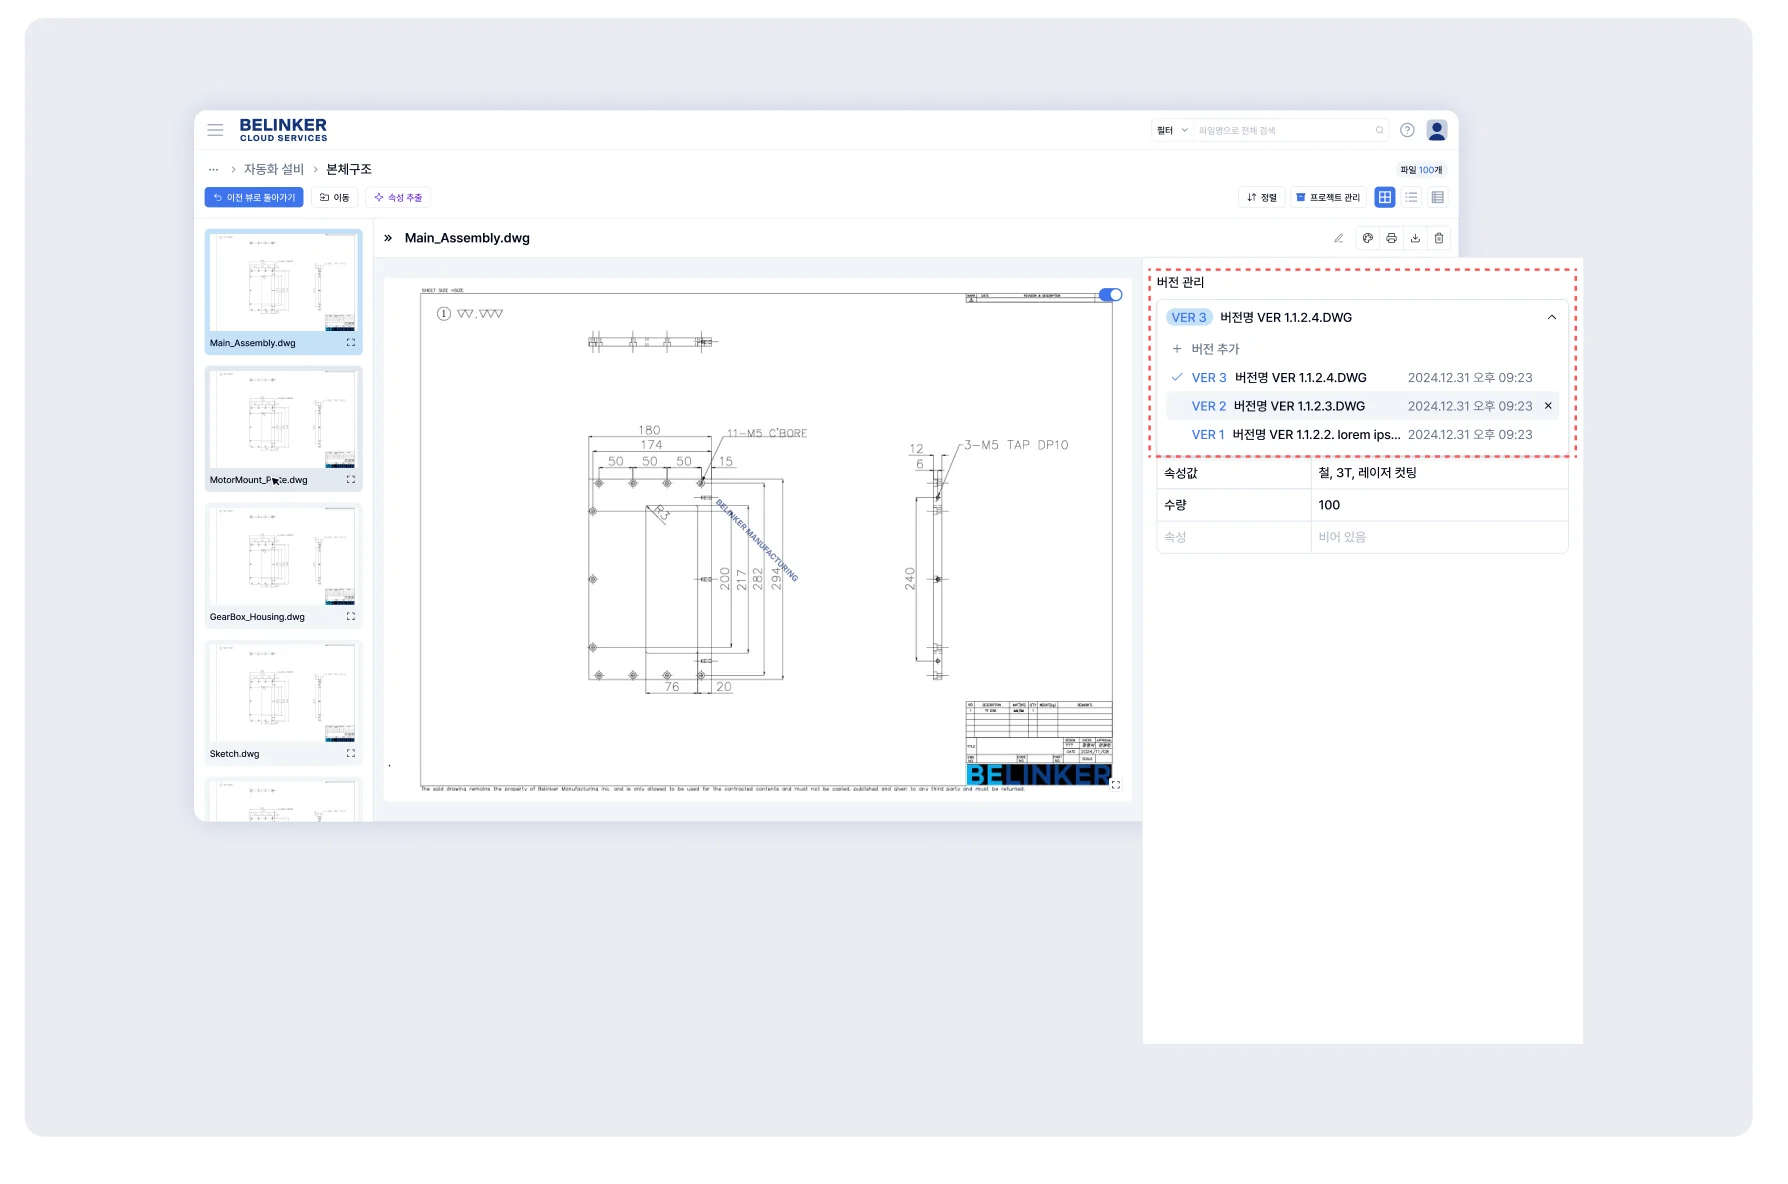Click the 이전 뷰로 돌아가기 button
The image size is (1788, 1184).
254,198
